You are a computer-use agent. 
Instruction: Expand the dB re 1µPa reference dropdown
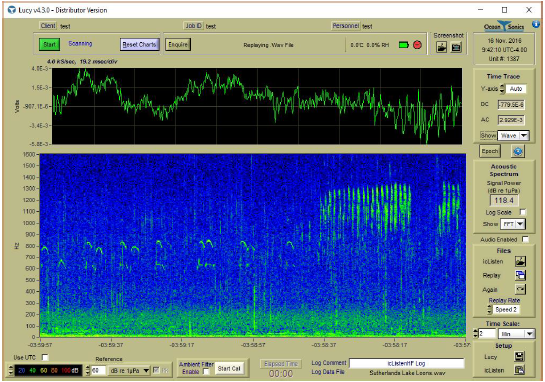click(x=129, y=371)
